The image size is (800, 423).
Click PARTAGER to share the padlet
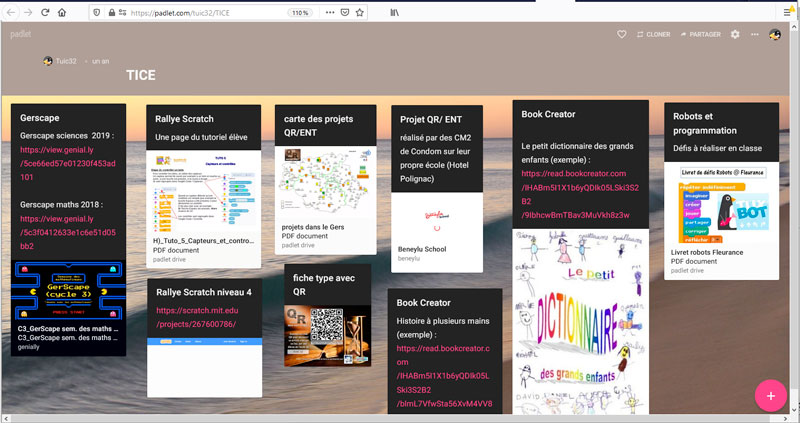click(701, 34)
